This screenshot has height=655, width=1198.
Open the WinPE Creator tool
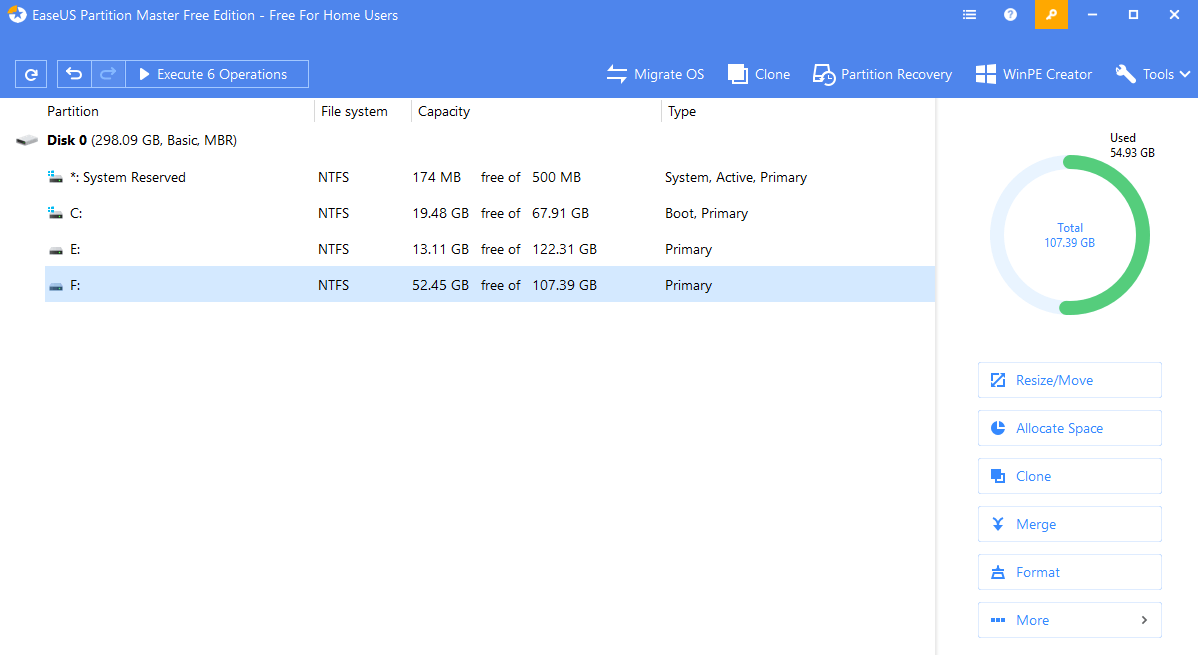[1033, 73]
